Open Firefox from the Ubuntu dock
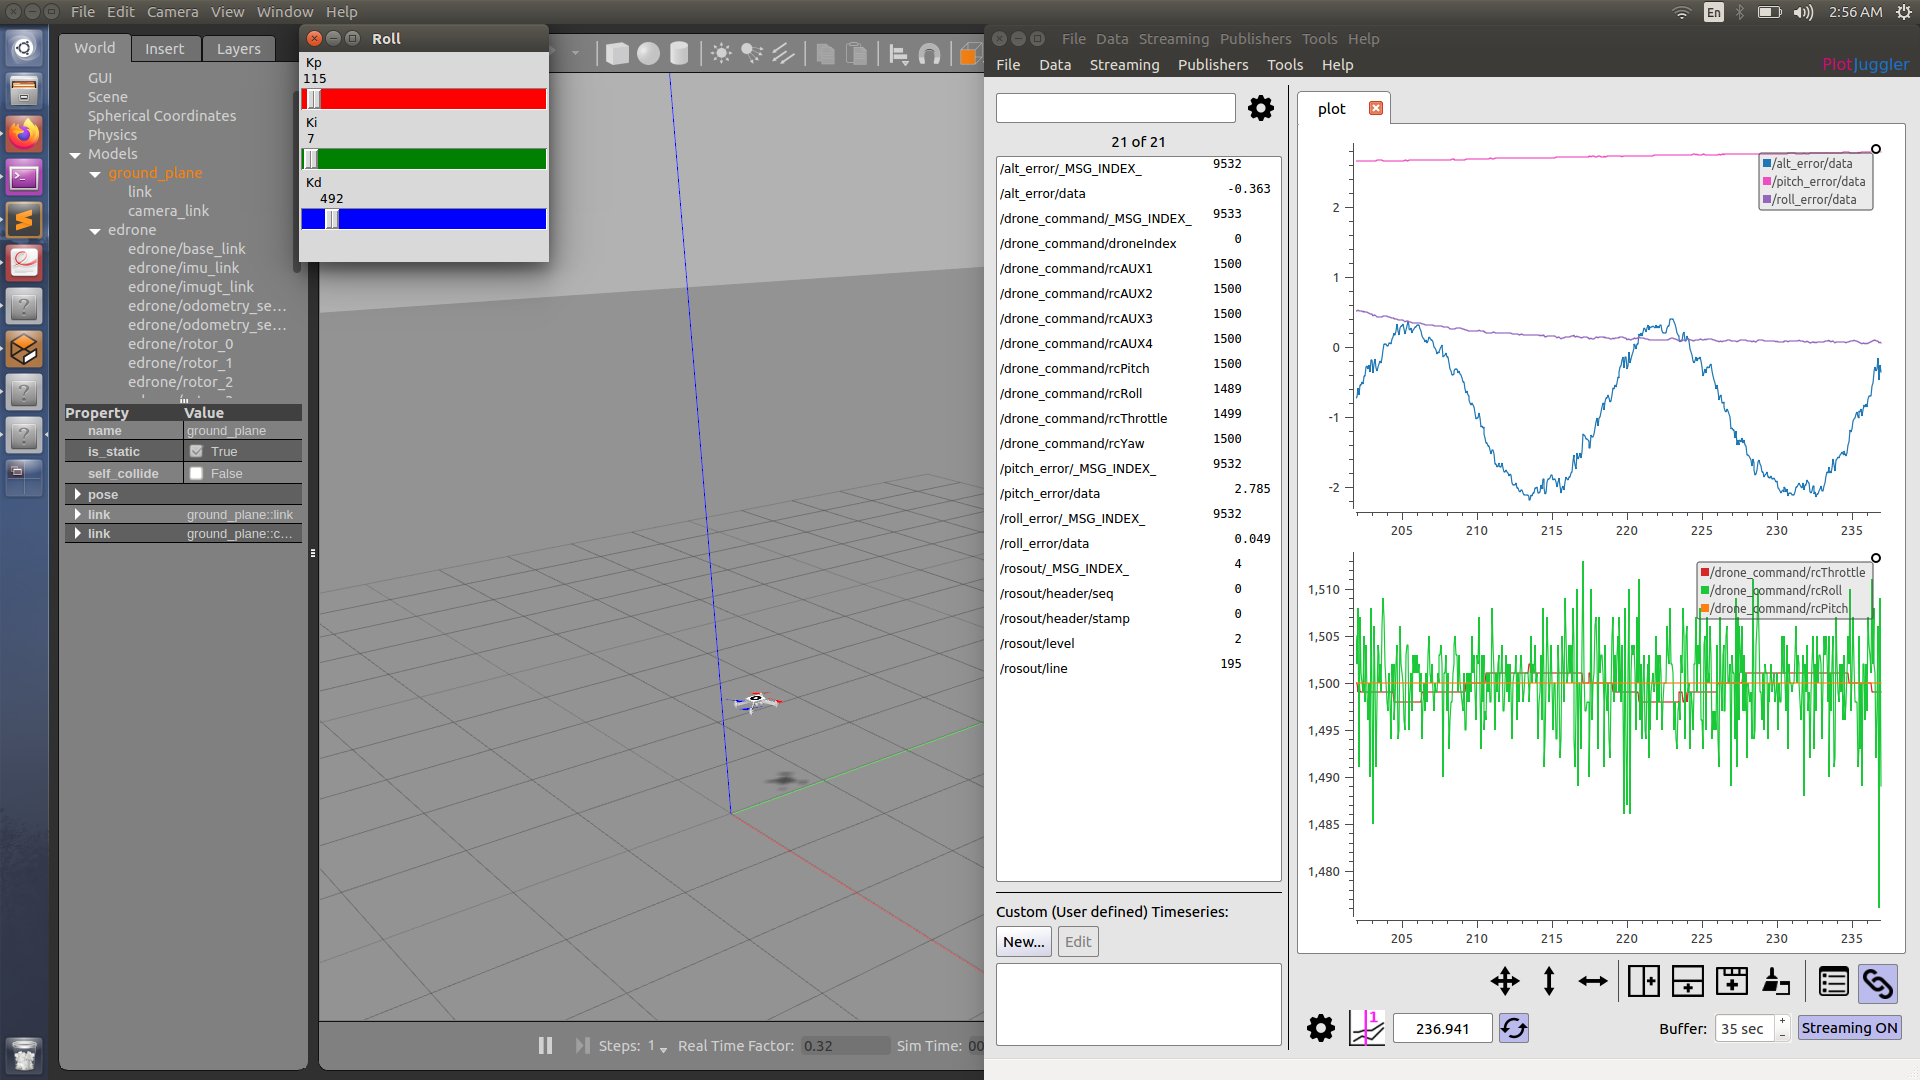1920x1080 pixels. click(x=24, y=133)
